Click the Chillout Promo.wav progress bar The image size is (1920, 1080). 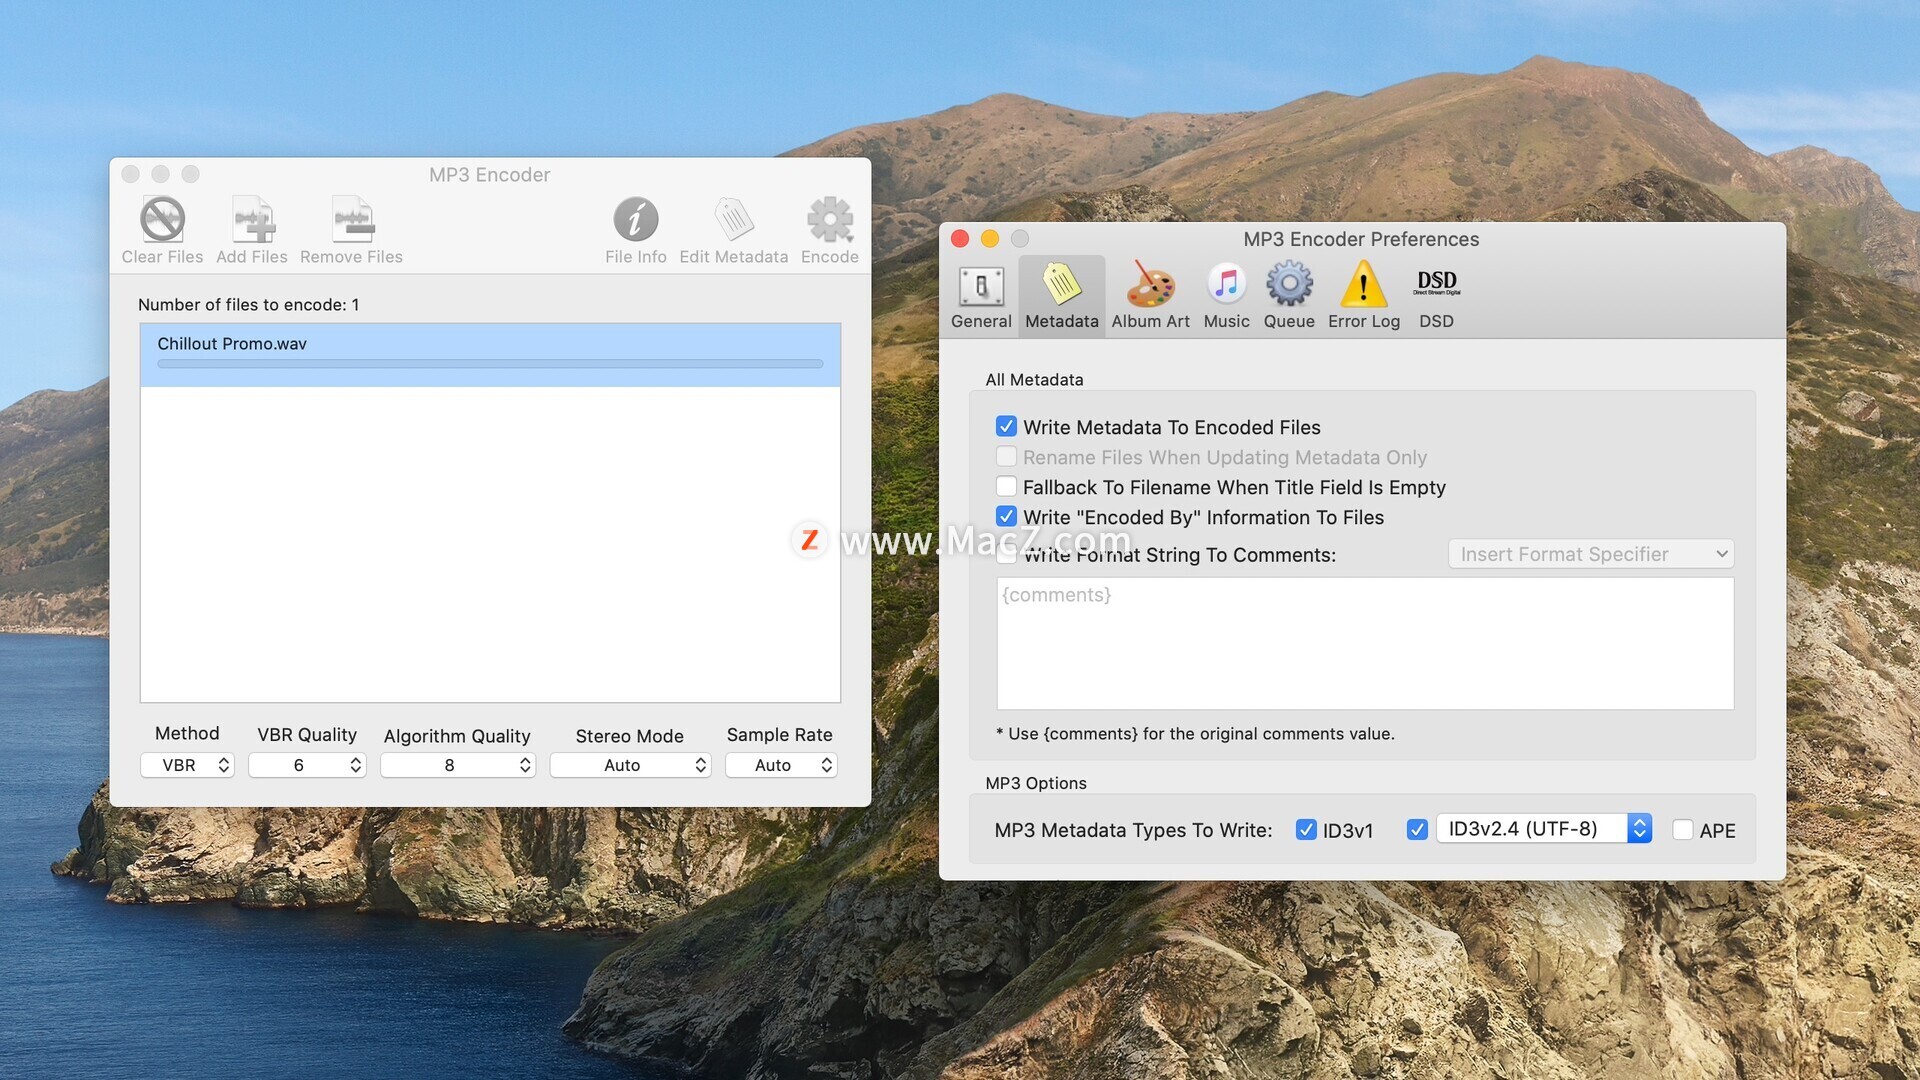(490, 364)
